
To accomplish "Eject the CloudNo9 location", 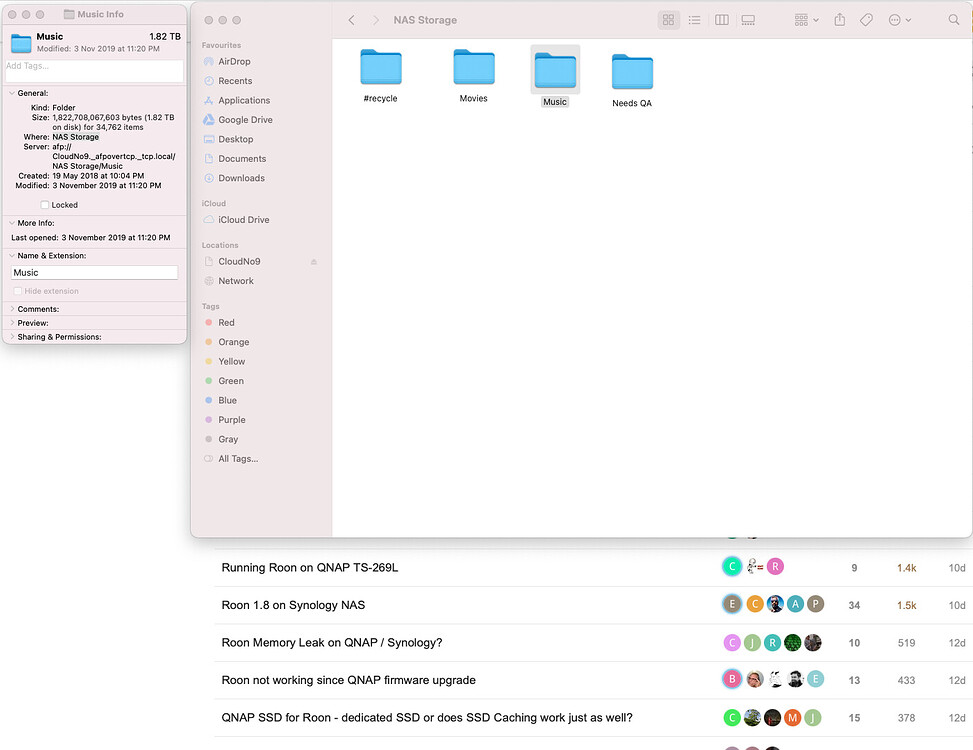I will click(x=314, y=262).
